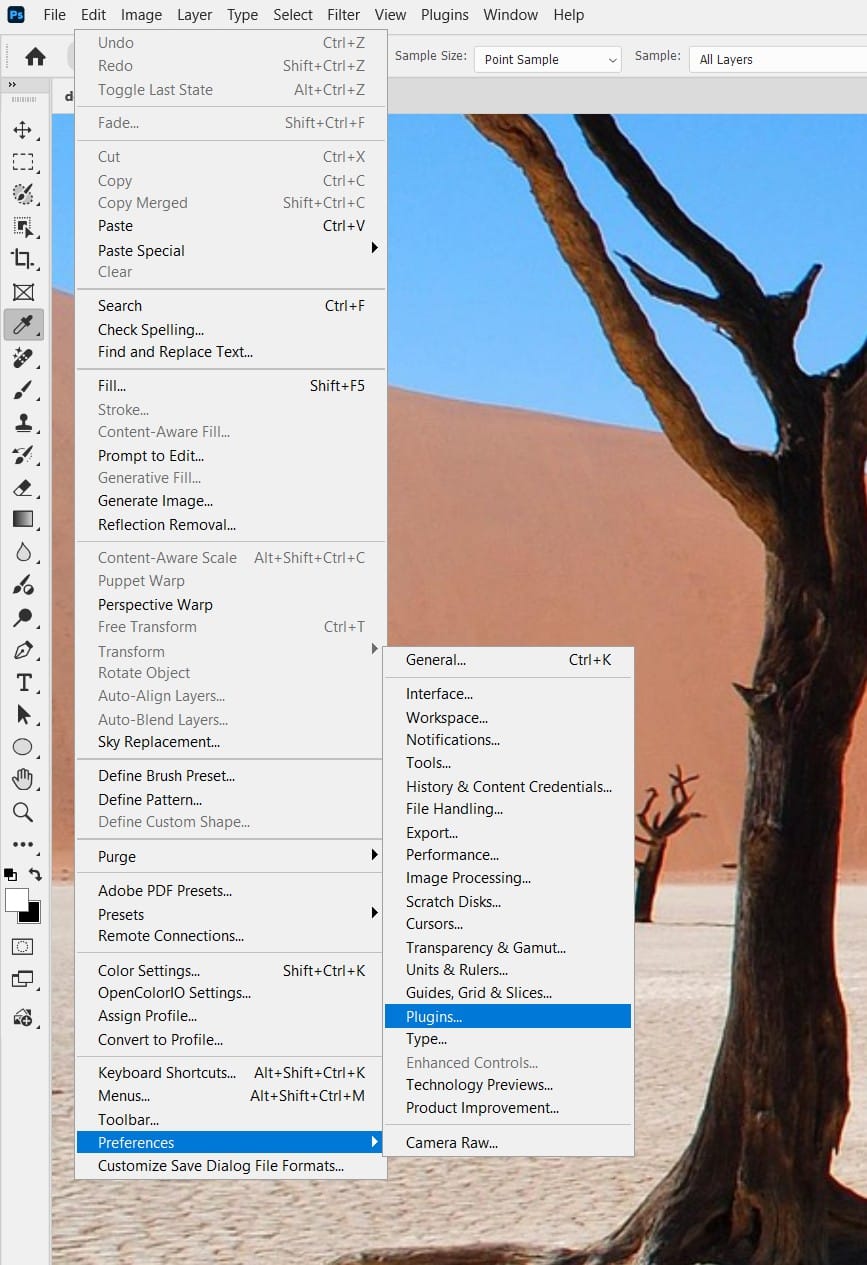Choose Define Brush Preset... menu item
The width and height of the screenshot is (867, 1265).
tap(231, 775)
